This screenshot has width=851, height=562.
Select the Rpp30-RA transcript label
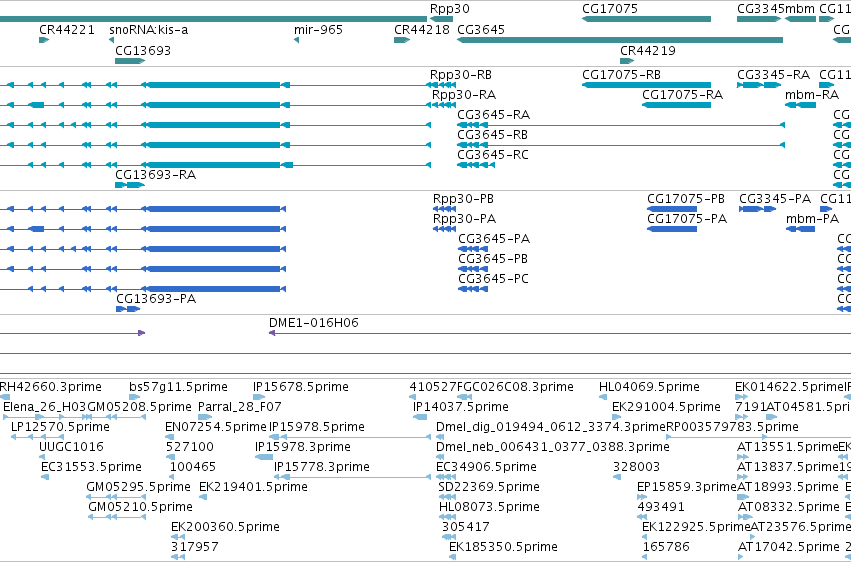pos(463,95)
